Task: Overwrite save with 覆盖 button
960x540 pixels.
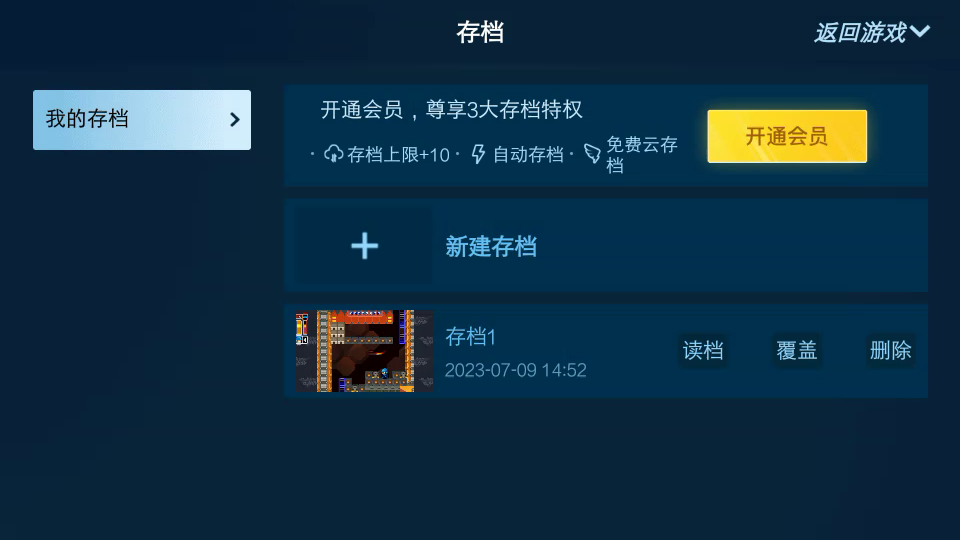Action: 797,351
